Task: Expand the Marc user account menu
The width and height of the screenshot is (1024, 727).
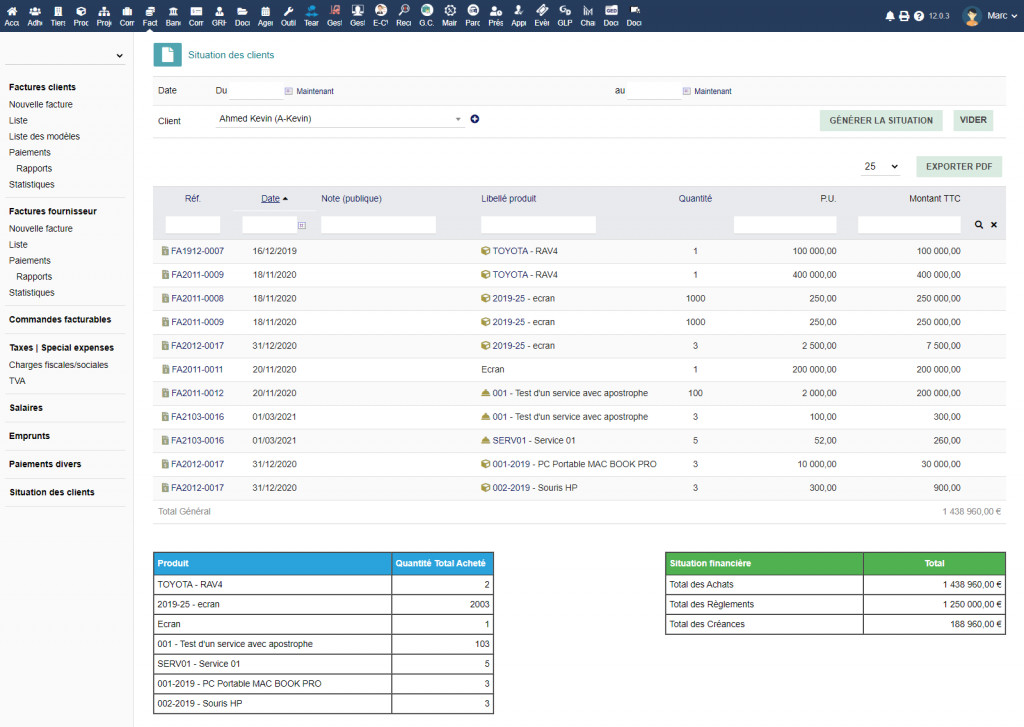Action: point(996,16)
